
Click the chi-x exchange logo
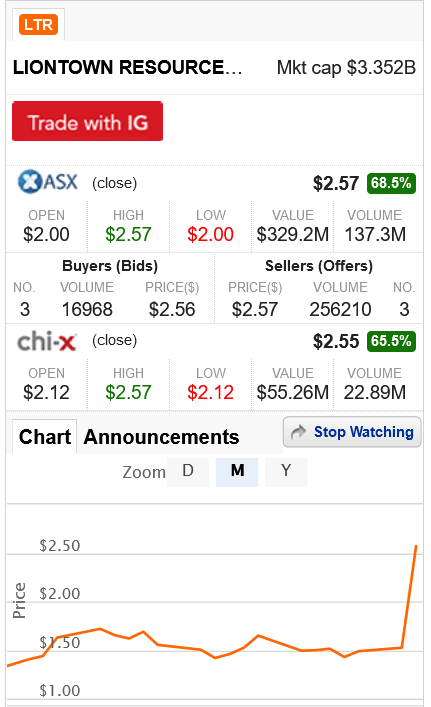(x=47, y=341)
